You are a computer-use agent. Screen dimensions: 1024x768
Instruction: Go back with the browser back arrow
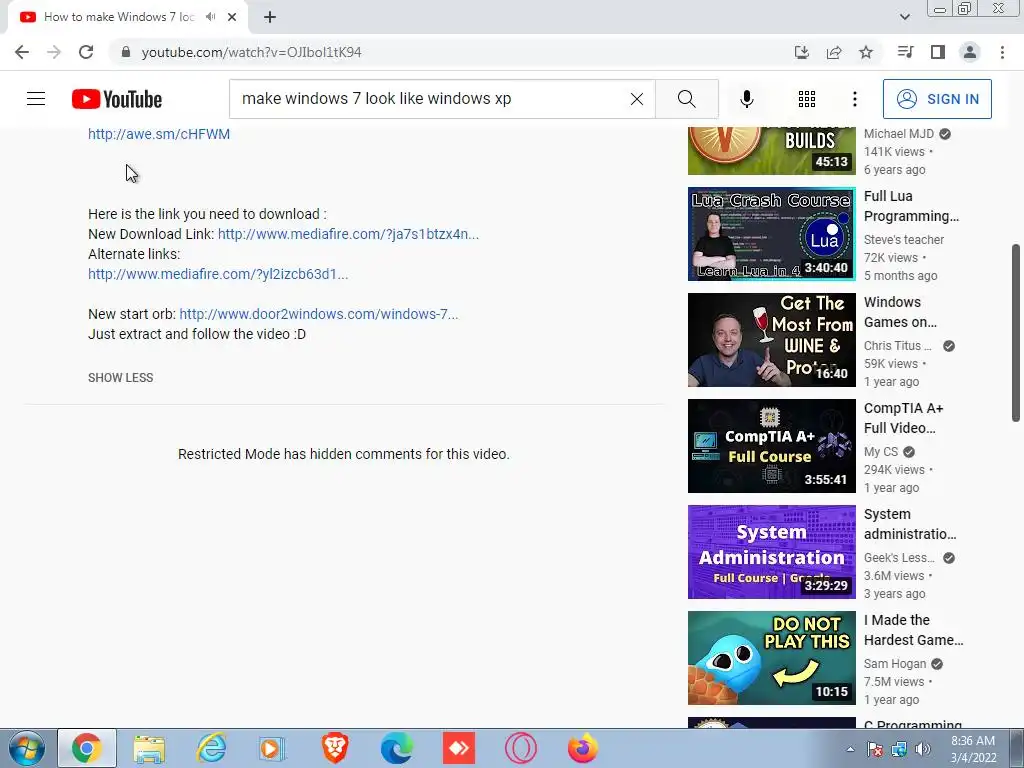click(x=22, y=52)
